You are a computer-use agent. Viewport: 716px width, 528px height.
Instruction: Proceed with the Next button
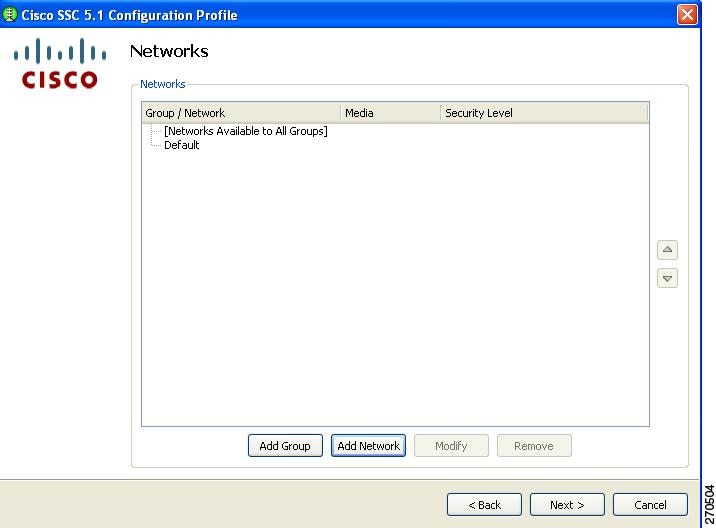point(567,505)
